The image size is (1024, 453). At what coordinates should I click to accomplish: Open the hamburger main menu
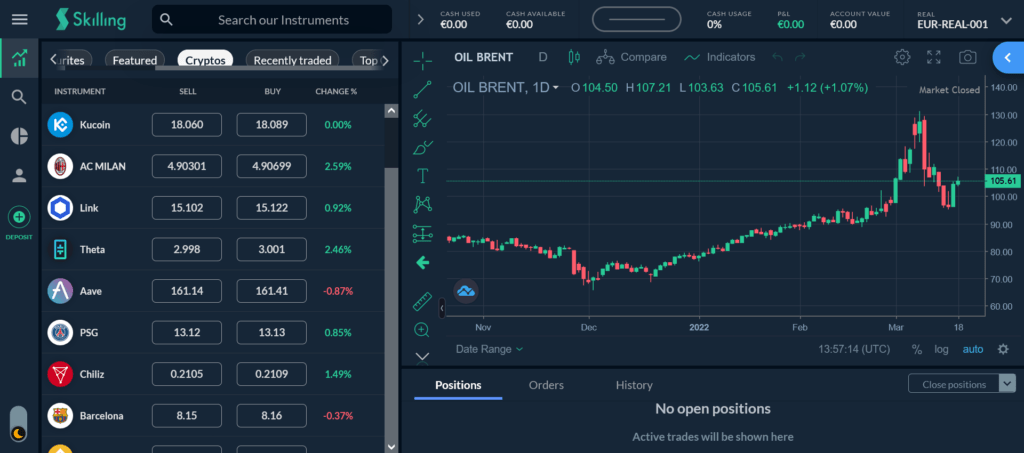pyautogui.click(x=20, y=20)
